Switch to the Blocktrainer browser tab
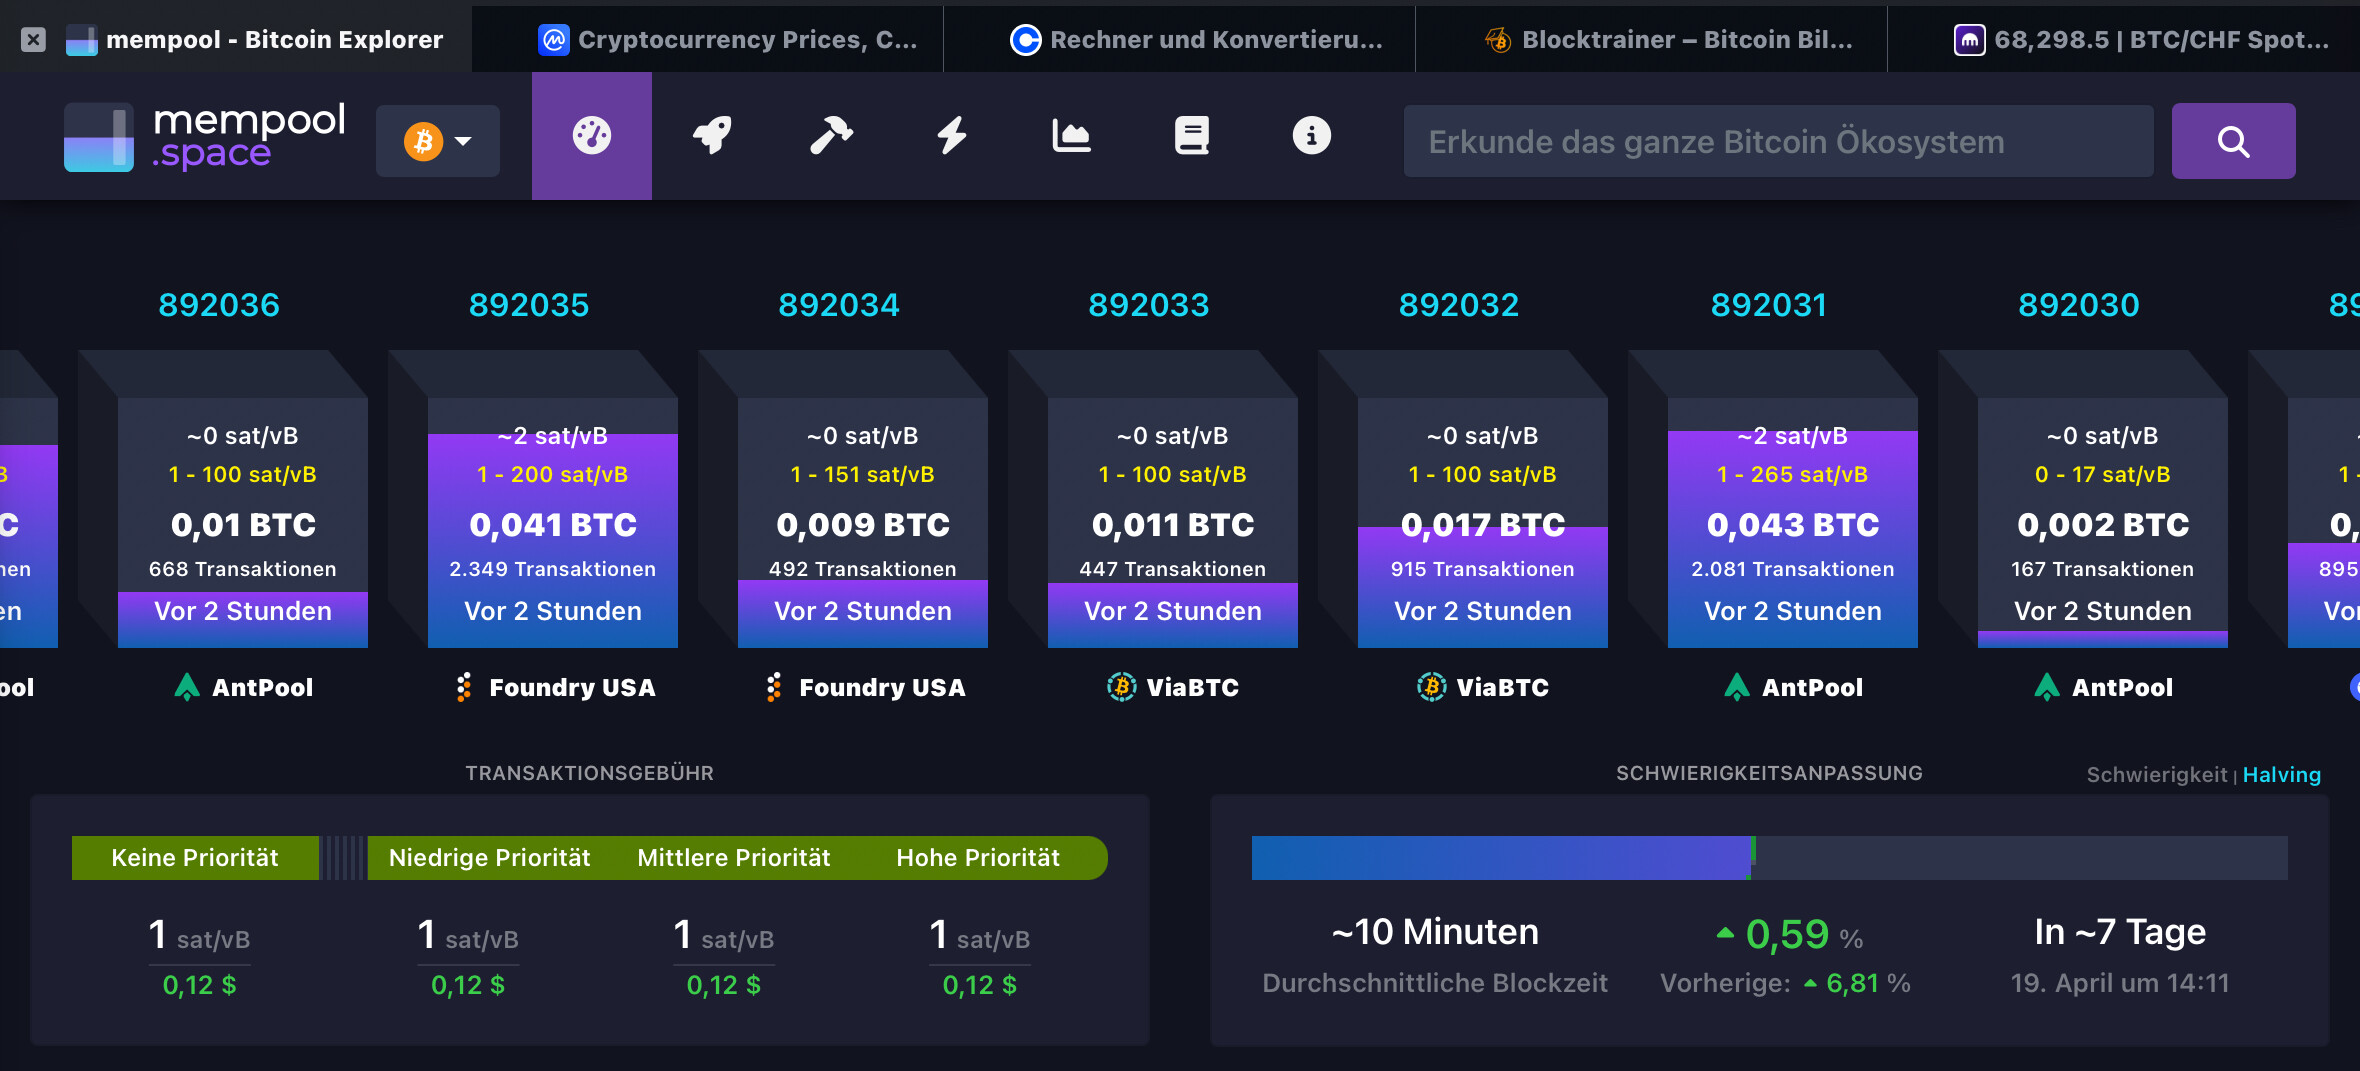 (1670, 40)
